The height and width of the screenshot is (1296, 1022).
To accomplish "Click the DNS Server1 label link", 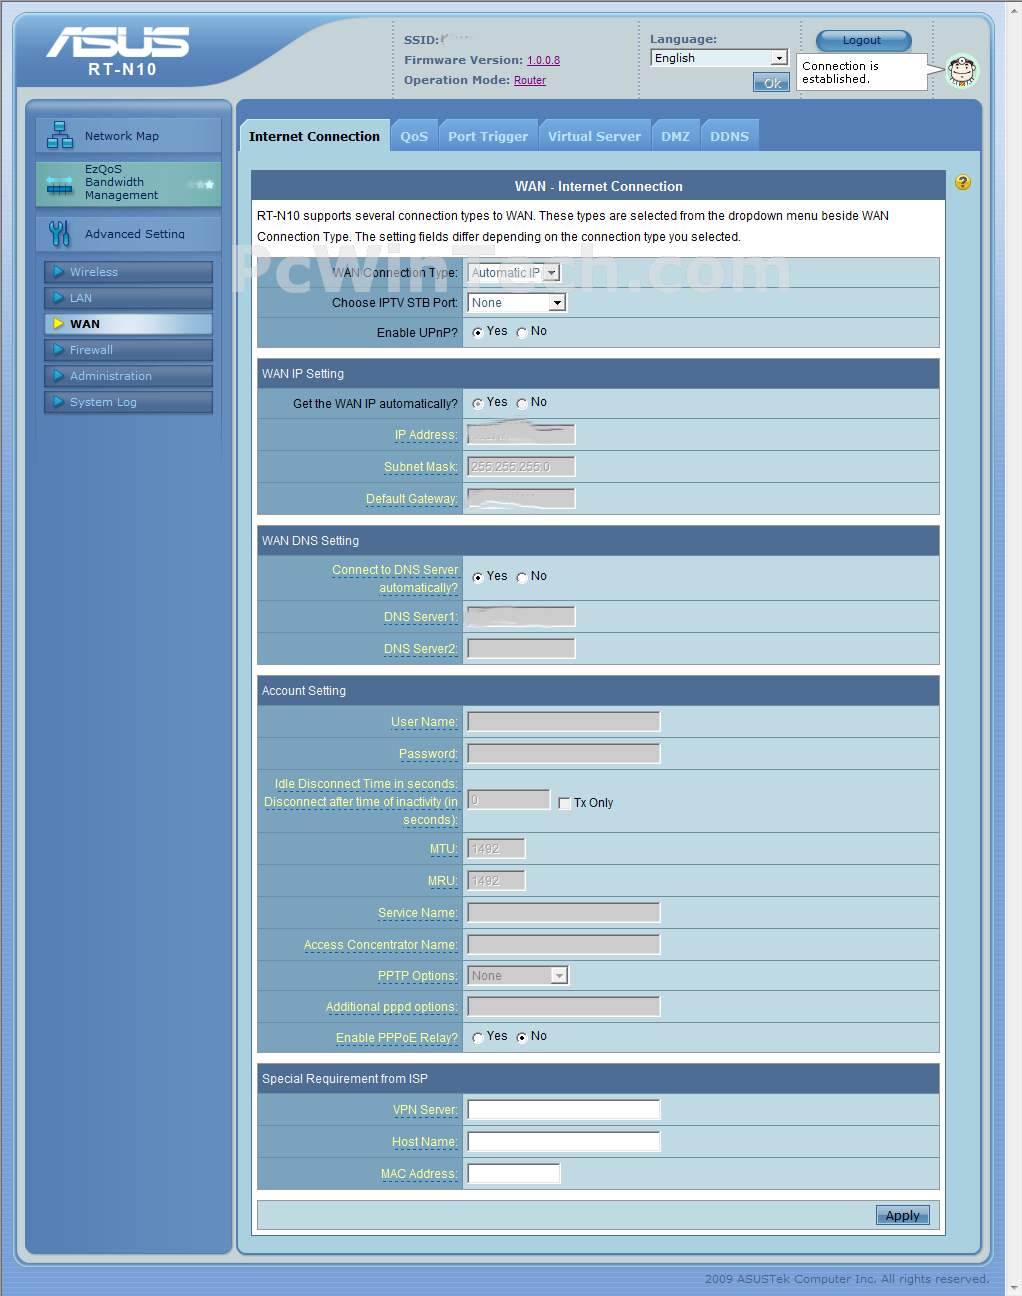I will [x=421, y=617].
